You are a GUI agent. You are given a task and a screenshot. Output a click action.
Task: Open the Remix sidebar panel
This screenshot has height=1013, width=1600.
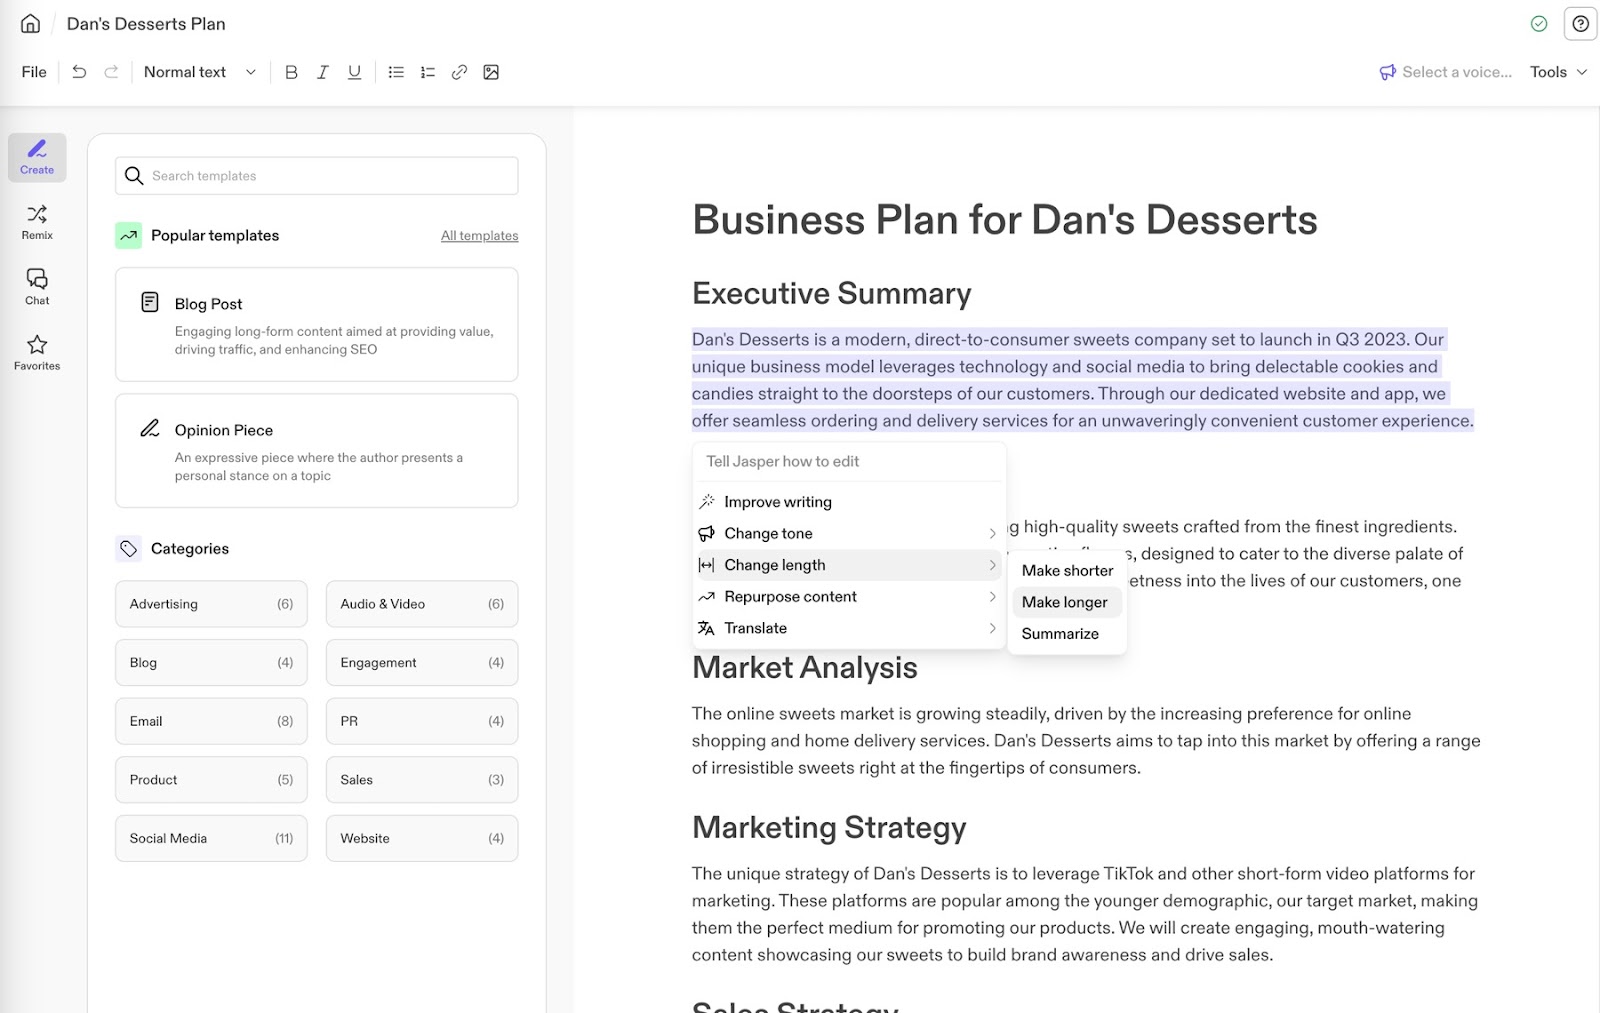(x=37, y=222)
